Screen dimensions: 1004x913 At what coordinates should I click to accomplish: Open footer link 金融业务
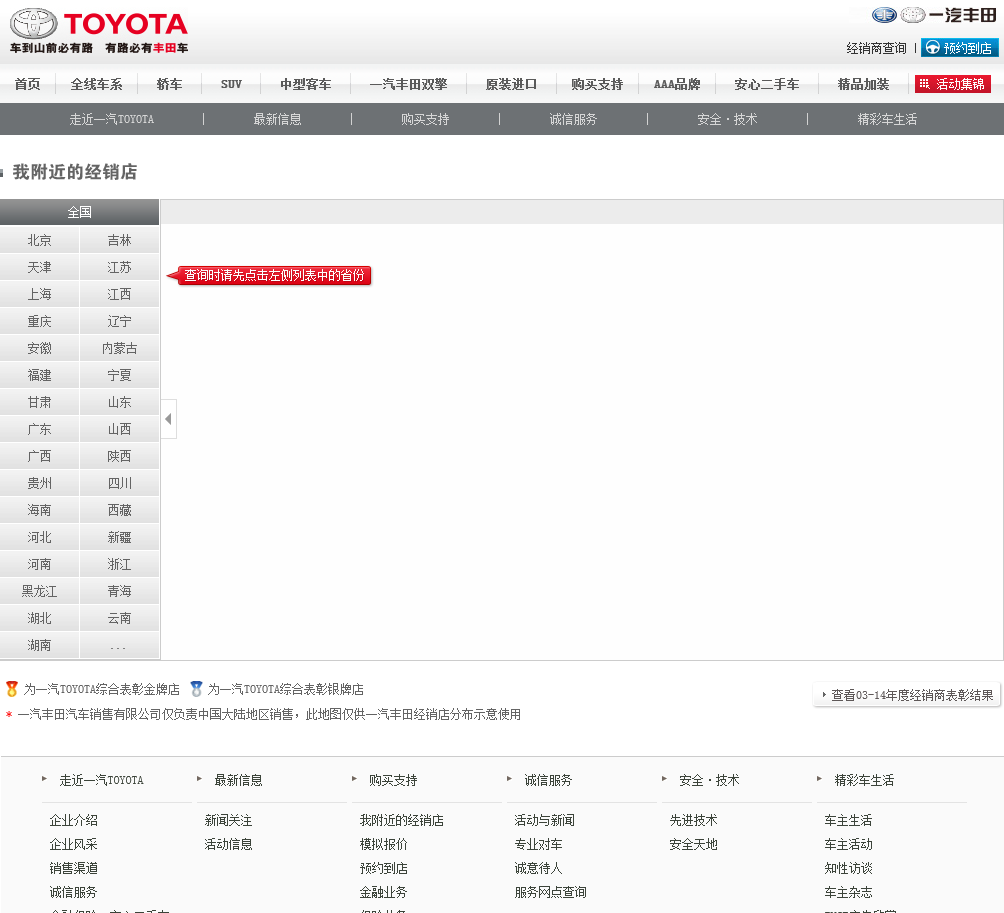pos(384,893)
